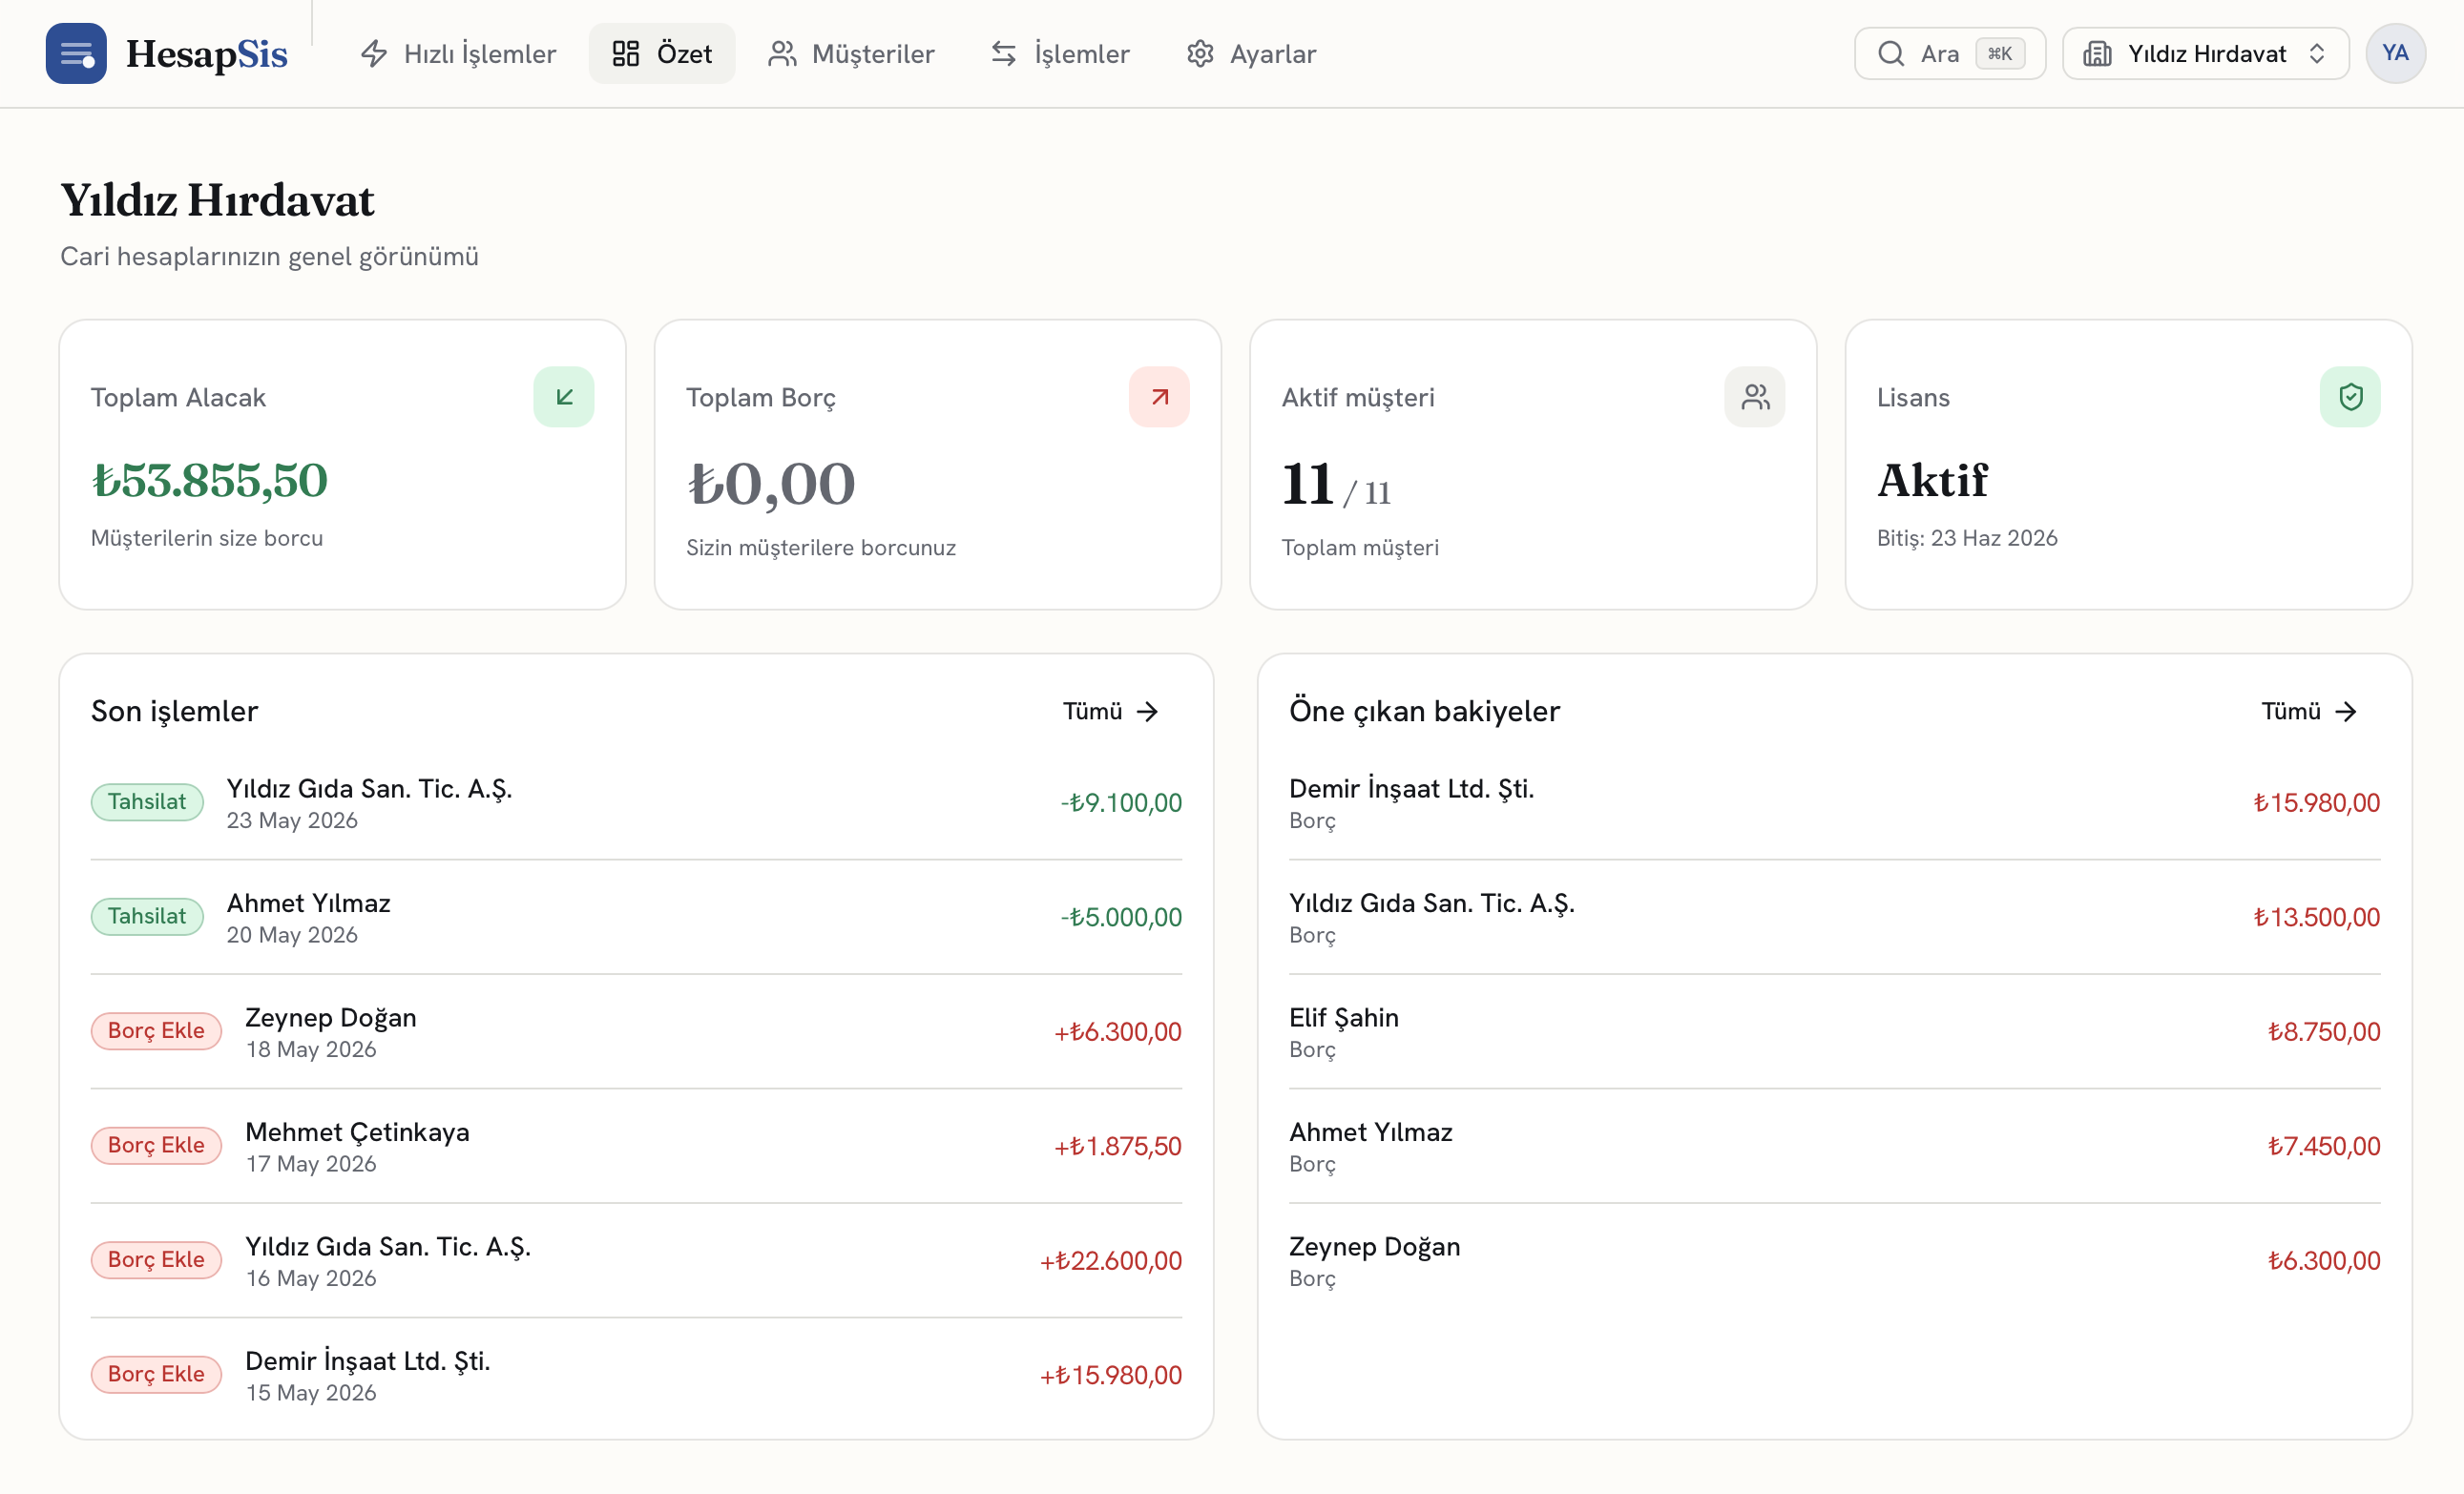The image size is (2464, 1494).
Task: Open Ahmet Yılmaz balance entry
Action: [1834, 1146]
